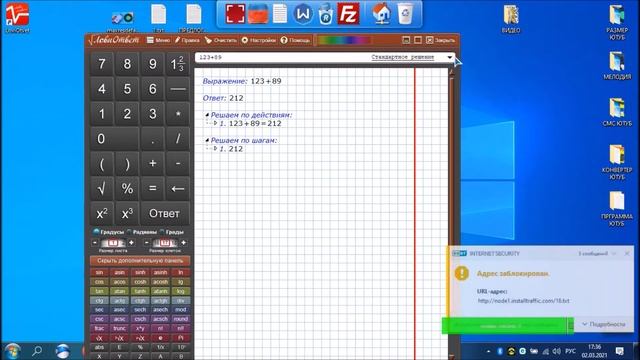Image resolution: width=640 pixels, height=360 pixels.
Task: Click digit 7 on keypad
Action: pos(102,64)
